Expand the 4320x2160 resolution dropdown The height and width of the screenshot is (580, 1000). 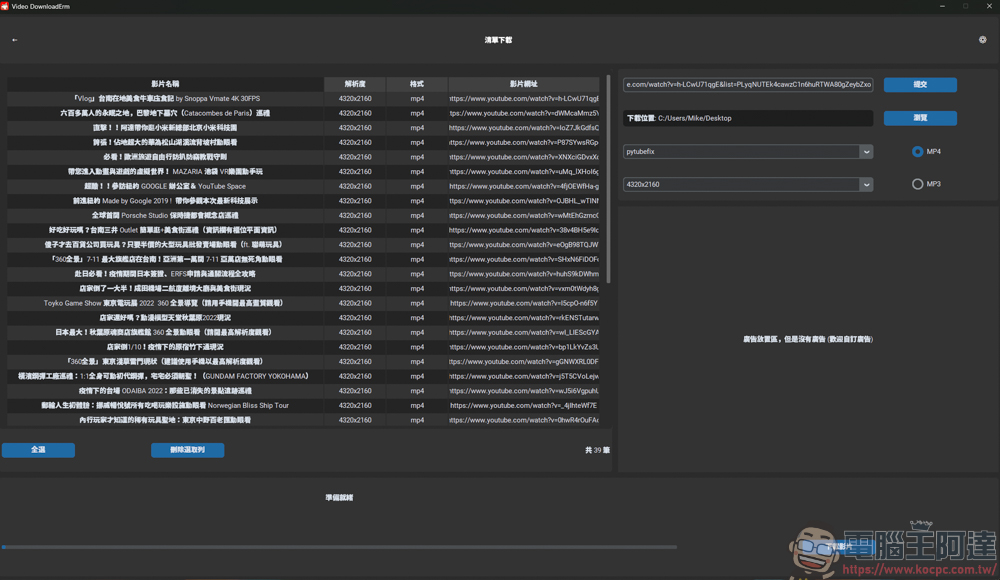click(x=747, y=184)
